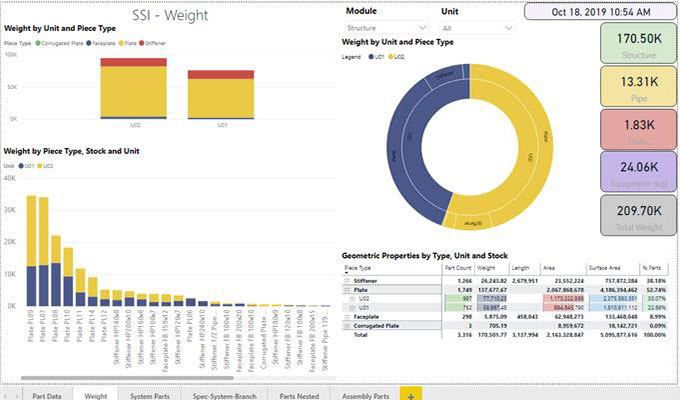Click the Plate PL09 bar in stock chart
The width and height of the screenshot is (680, 400).
[x=31, y=251]
